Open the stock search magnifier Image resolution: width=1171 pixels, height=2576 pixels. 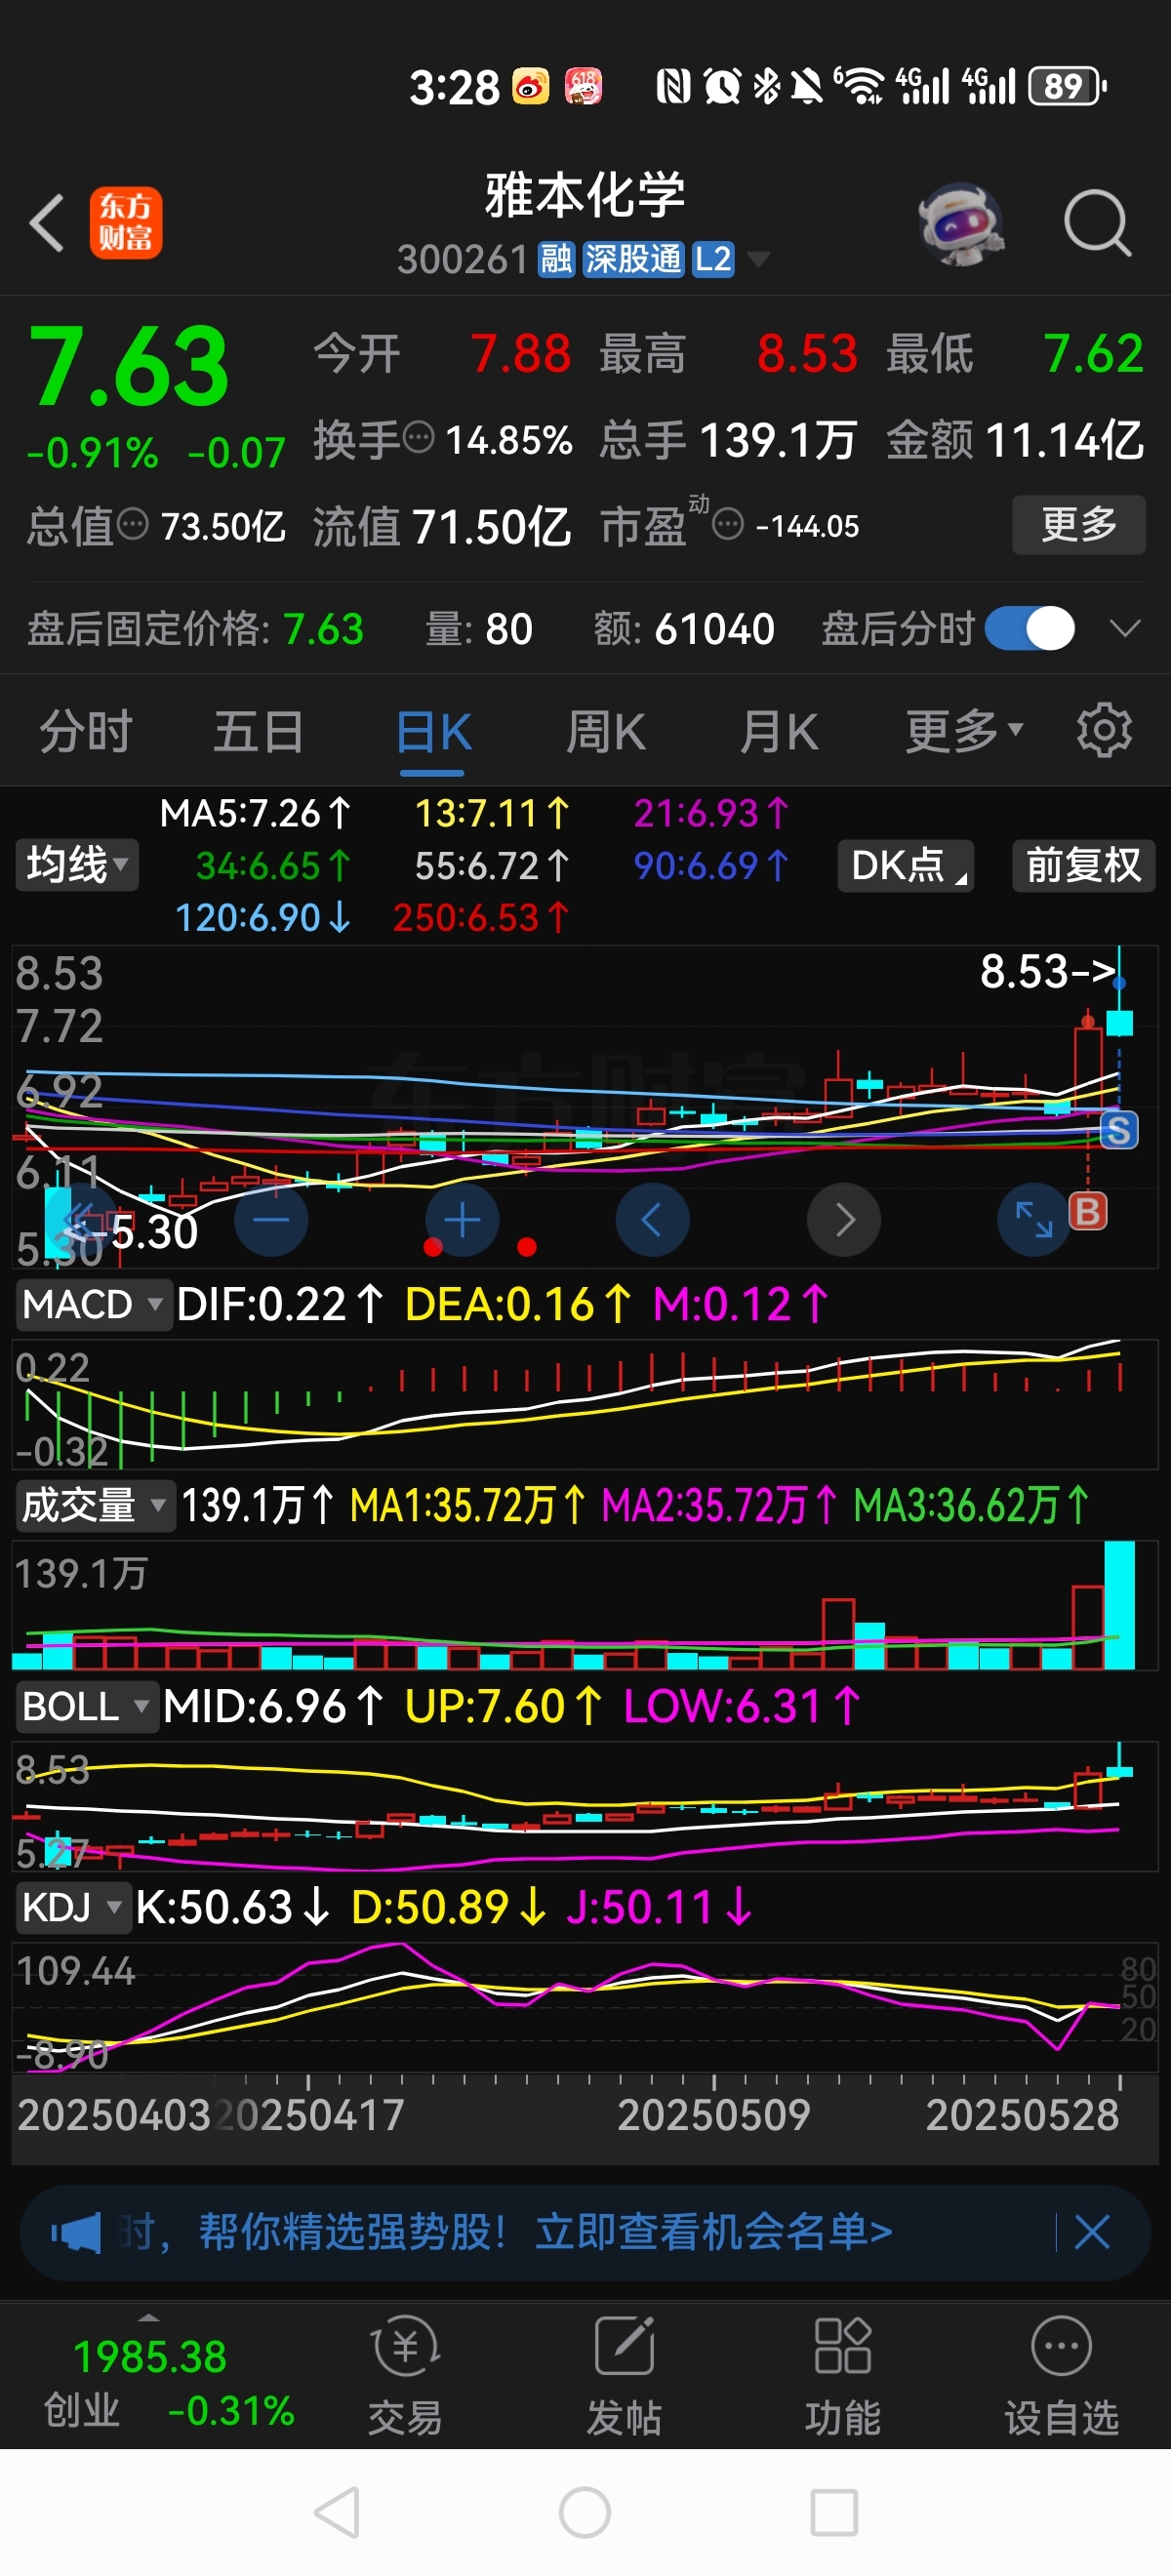pos(1097,223)
